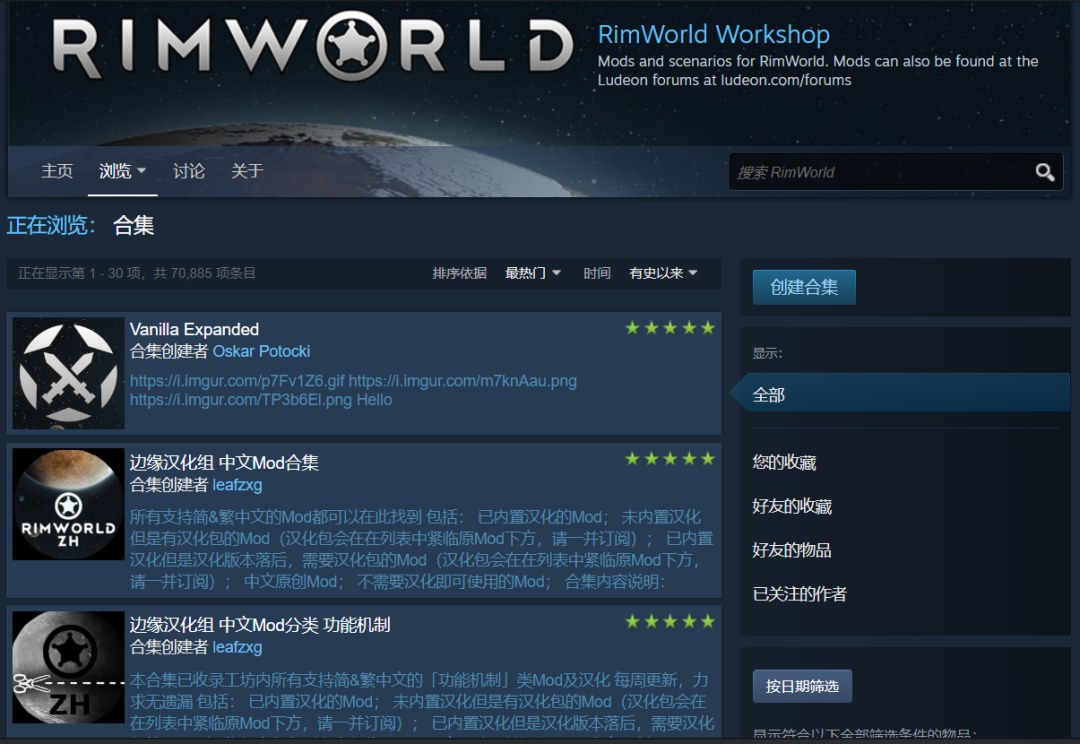Screen dimensions: 1080x744
Task: Switch to the 讨论 tab
Action: 189,171
